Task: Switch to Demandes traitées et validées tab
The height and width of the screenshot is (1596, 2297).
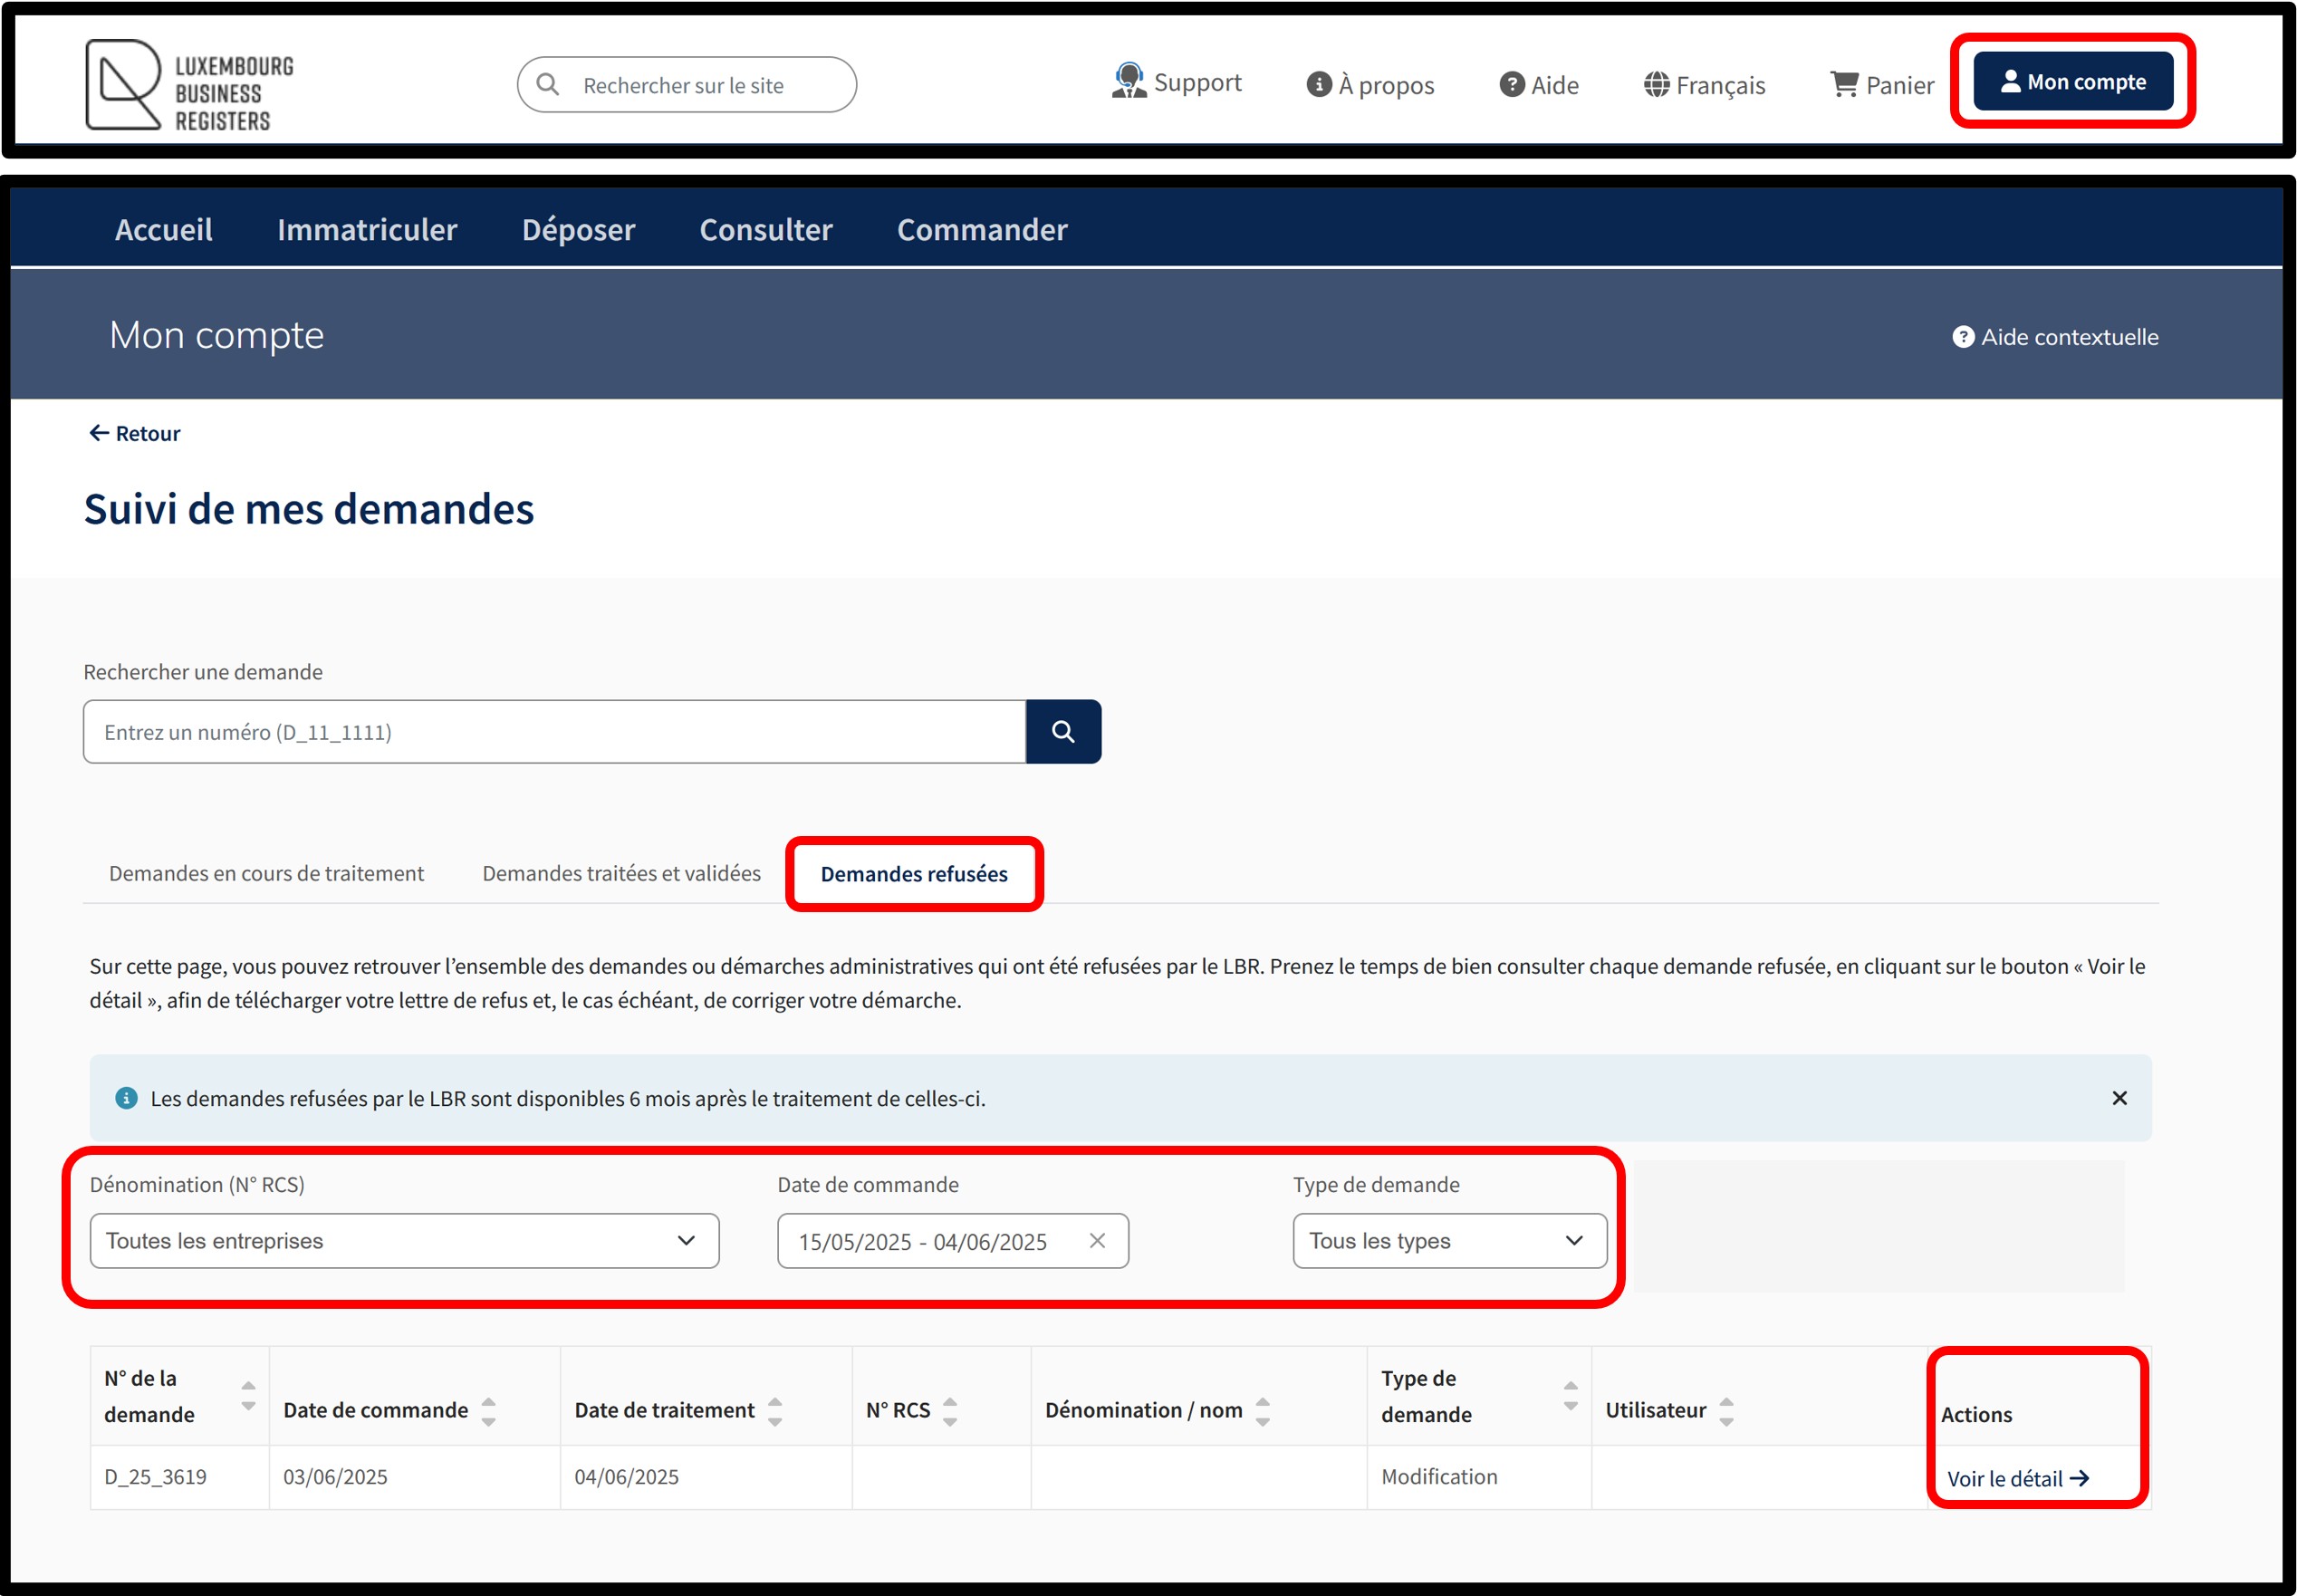Action: [621, 873]
